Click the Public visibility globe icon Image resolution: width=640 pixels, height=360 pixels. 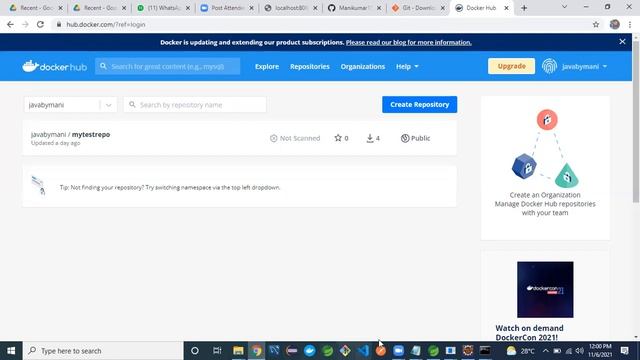click(x=405, y=138)
